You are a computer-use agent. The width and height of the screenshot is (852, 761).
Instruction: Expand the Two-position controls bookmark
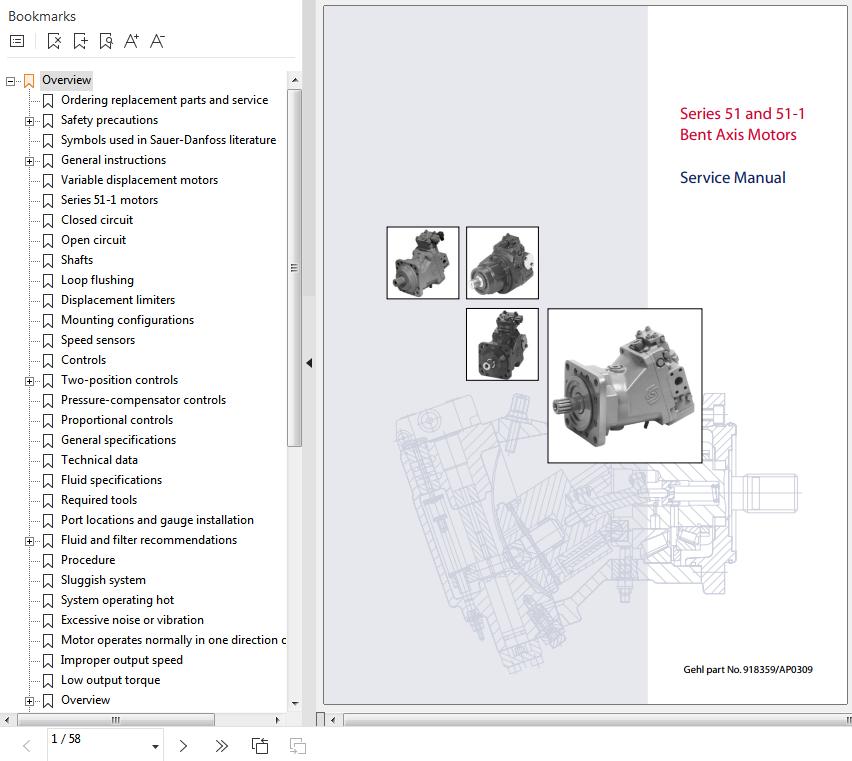click(x=30, y=381)
